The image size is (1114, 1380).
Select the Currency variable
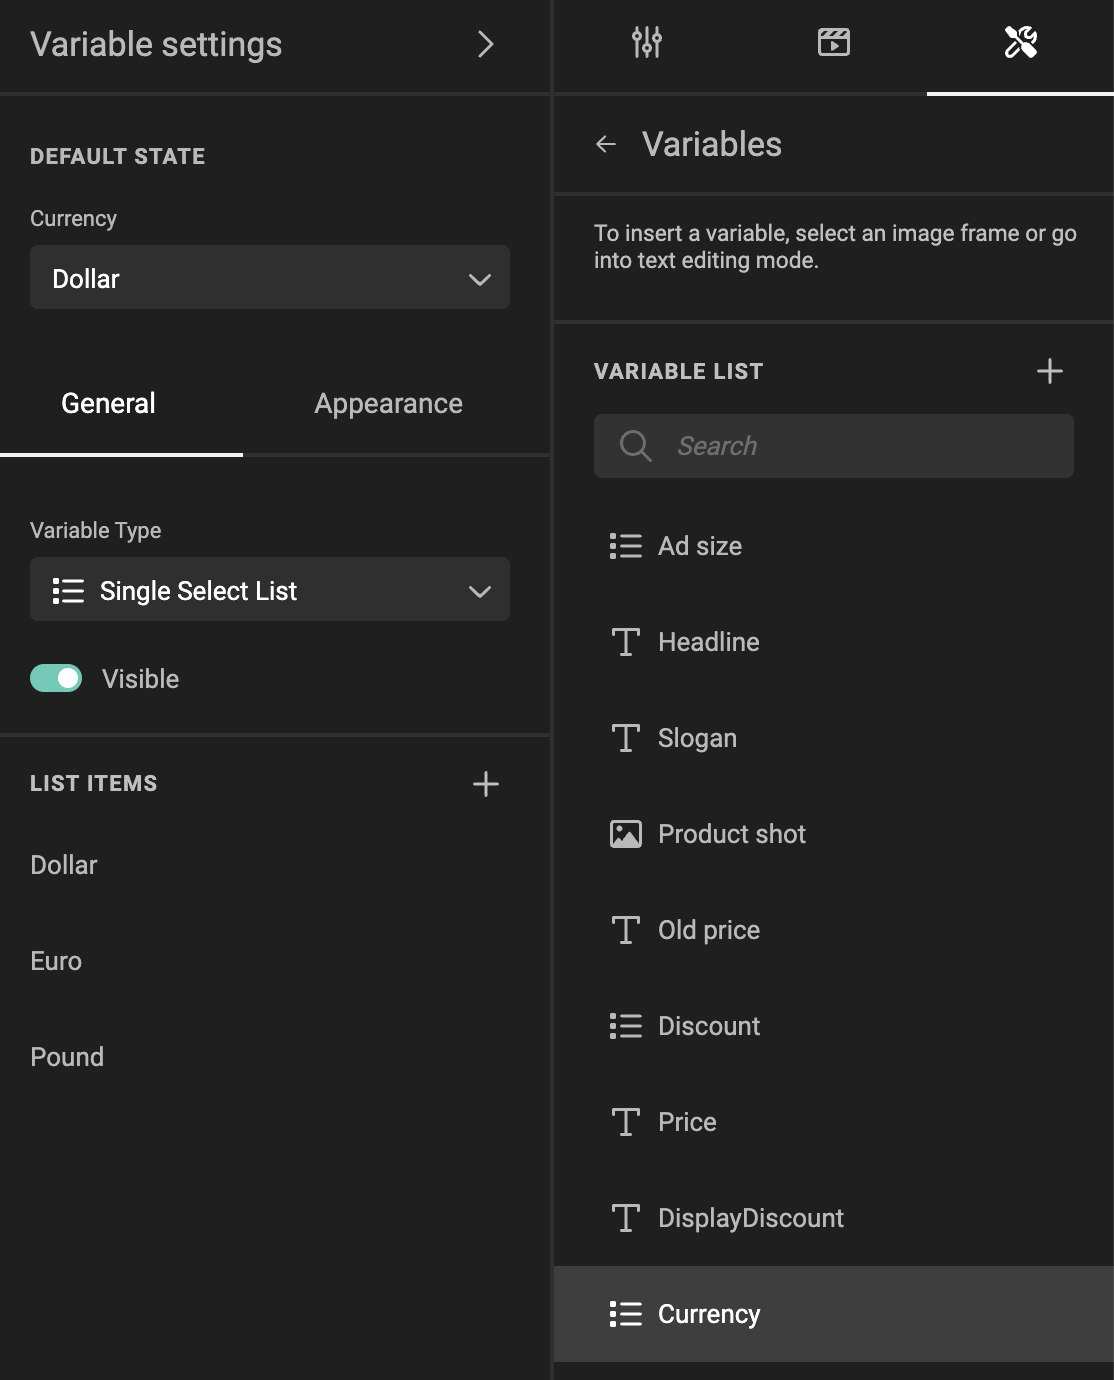[x=834, y=1314]
